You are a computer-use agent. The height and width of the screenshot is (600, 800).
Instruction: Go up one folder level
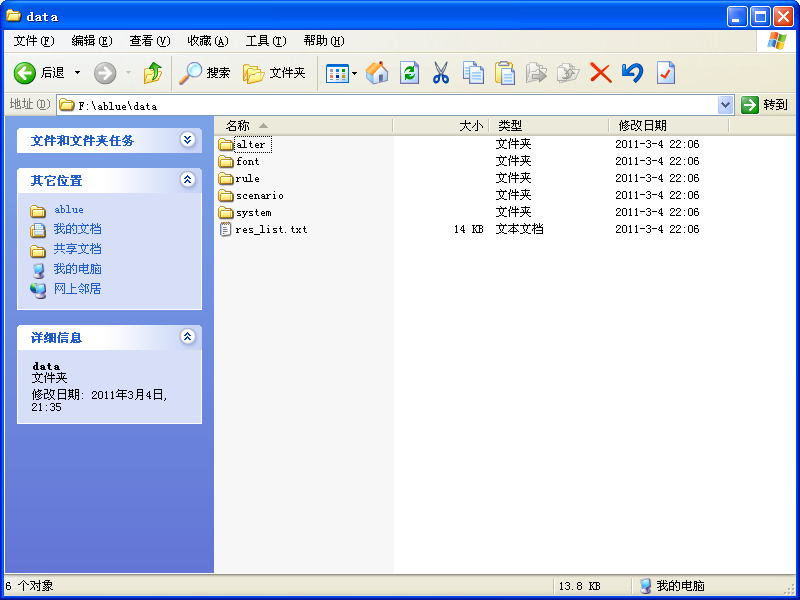[x=153, y=73]
